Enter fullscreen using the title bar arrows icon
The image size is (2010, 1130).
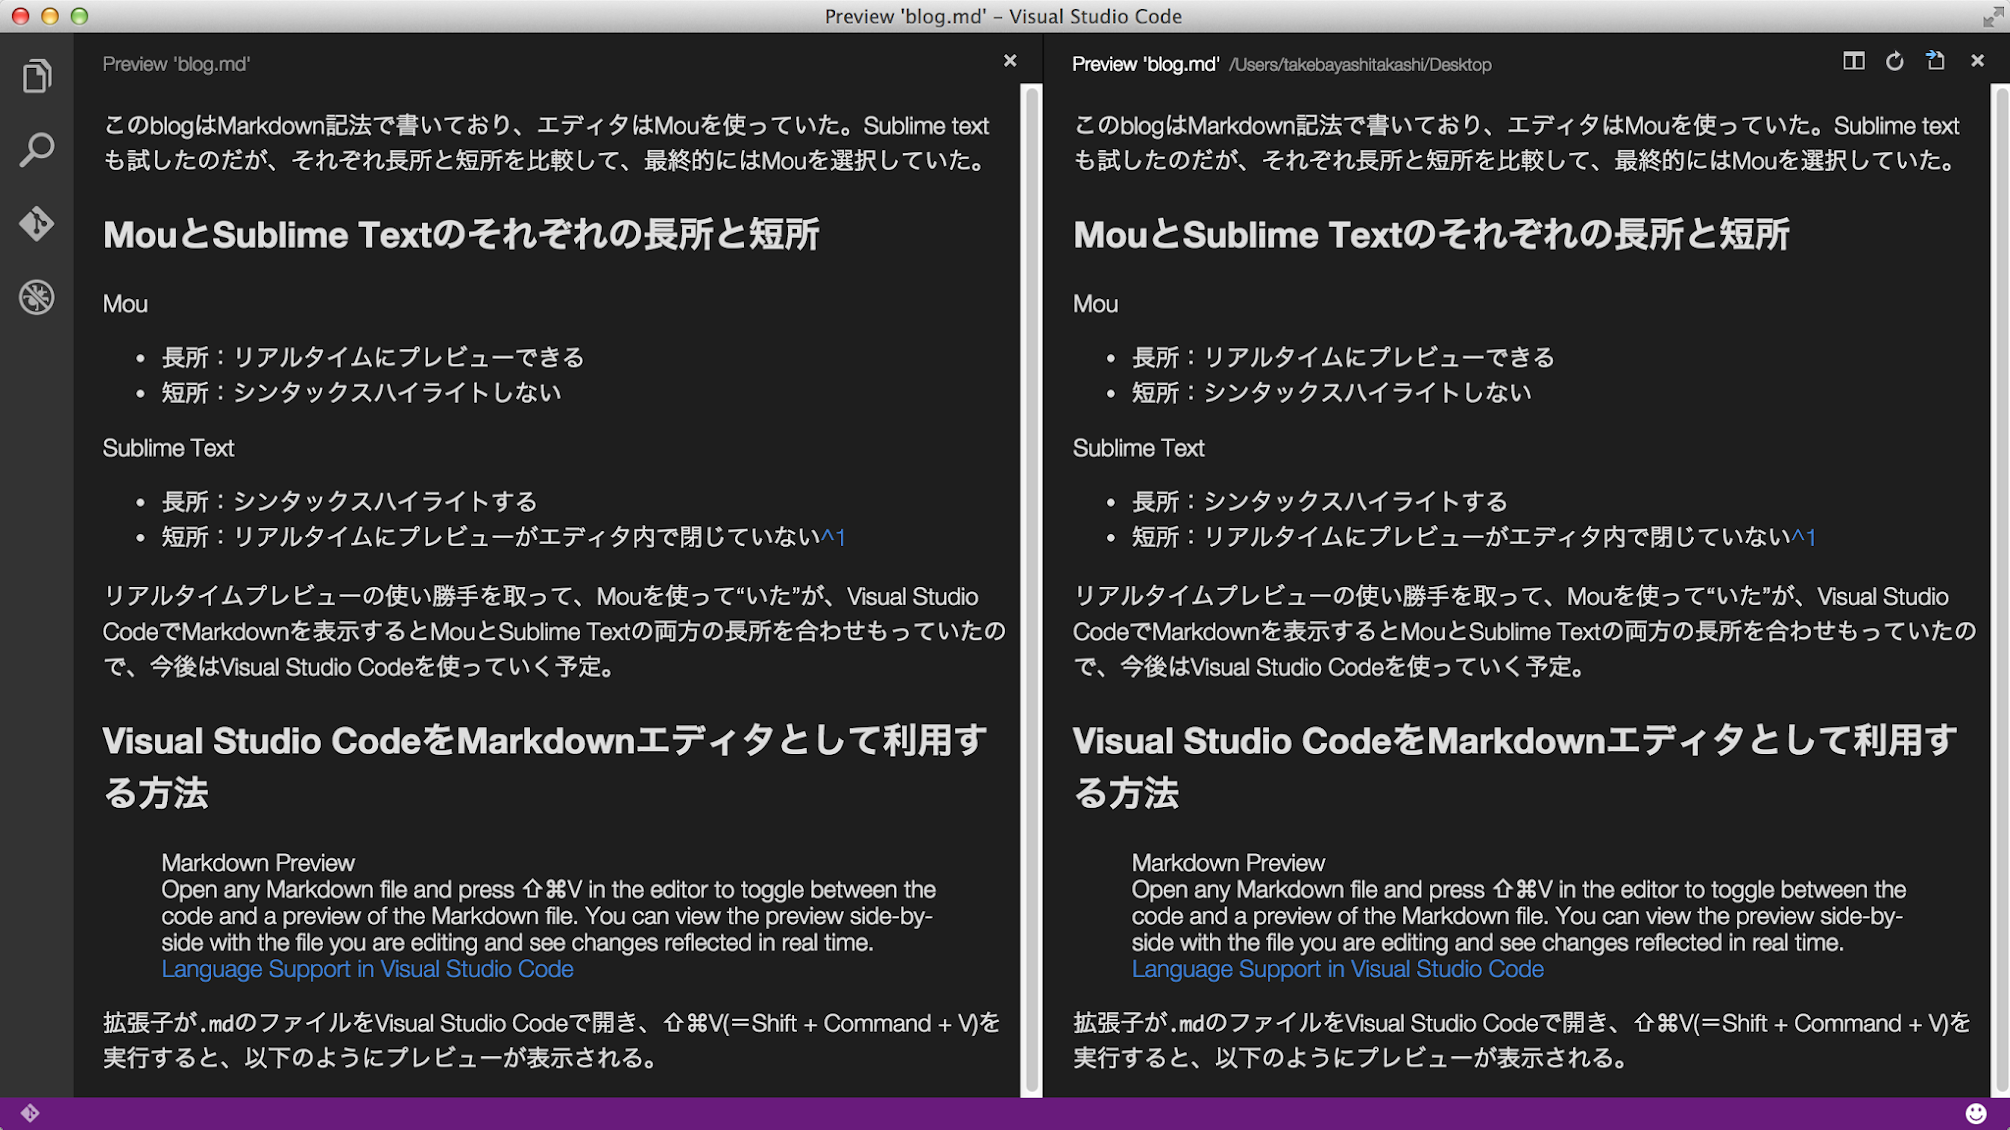(x=1991, y=16)
